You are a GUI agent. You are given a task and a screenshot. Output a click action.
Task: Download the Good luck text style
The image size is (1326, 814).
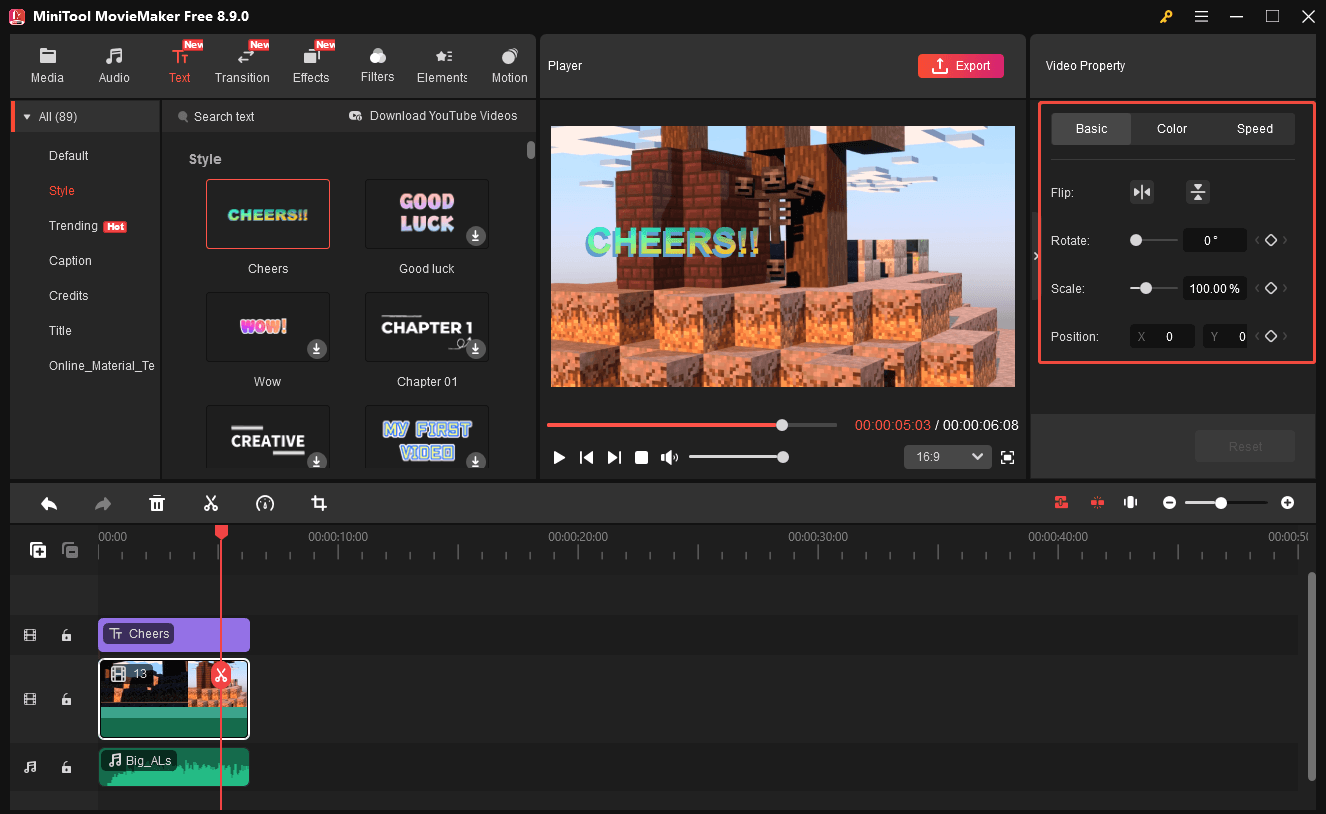(476, 236)
